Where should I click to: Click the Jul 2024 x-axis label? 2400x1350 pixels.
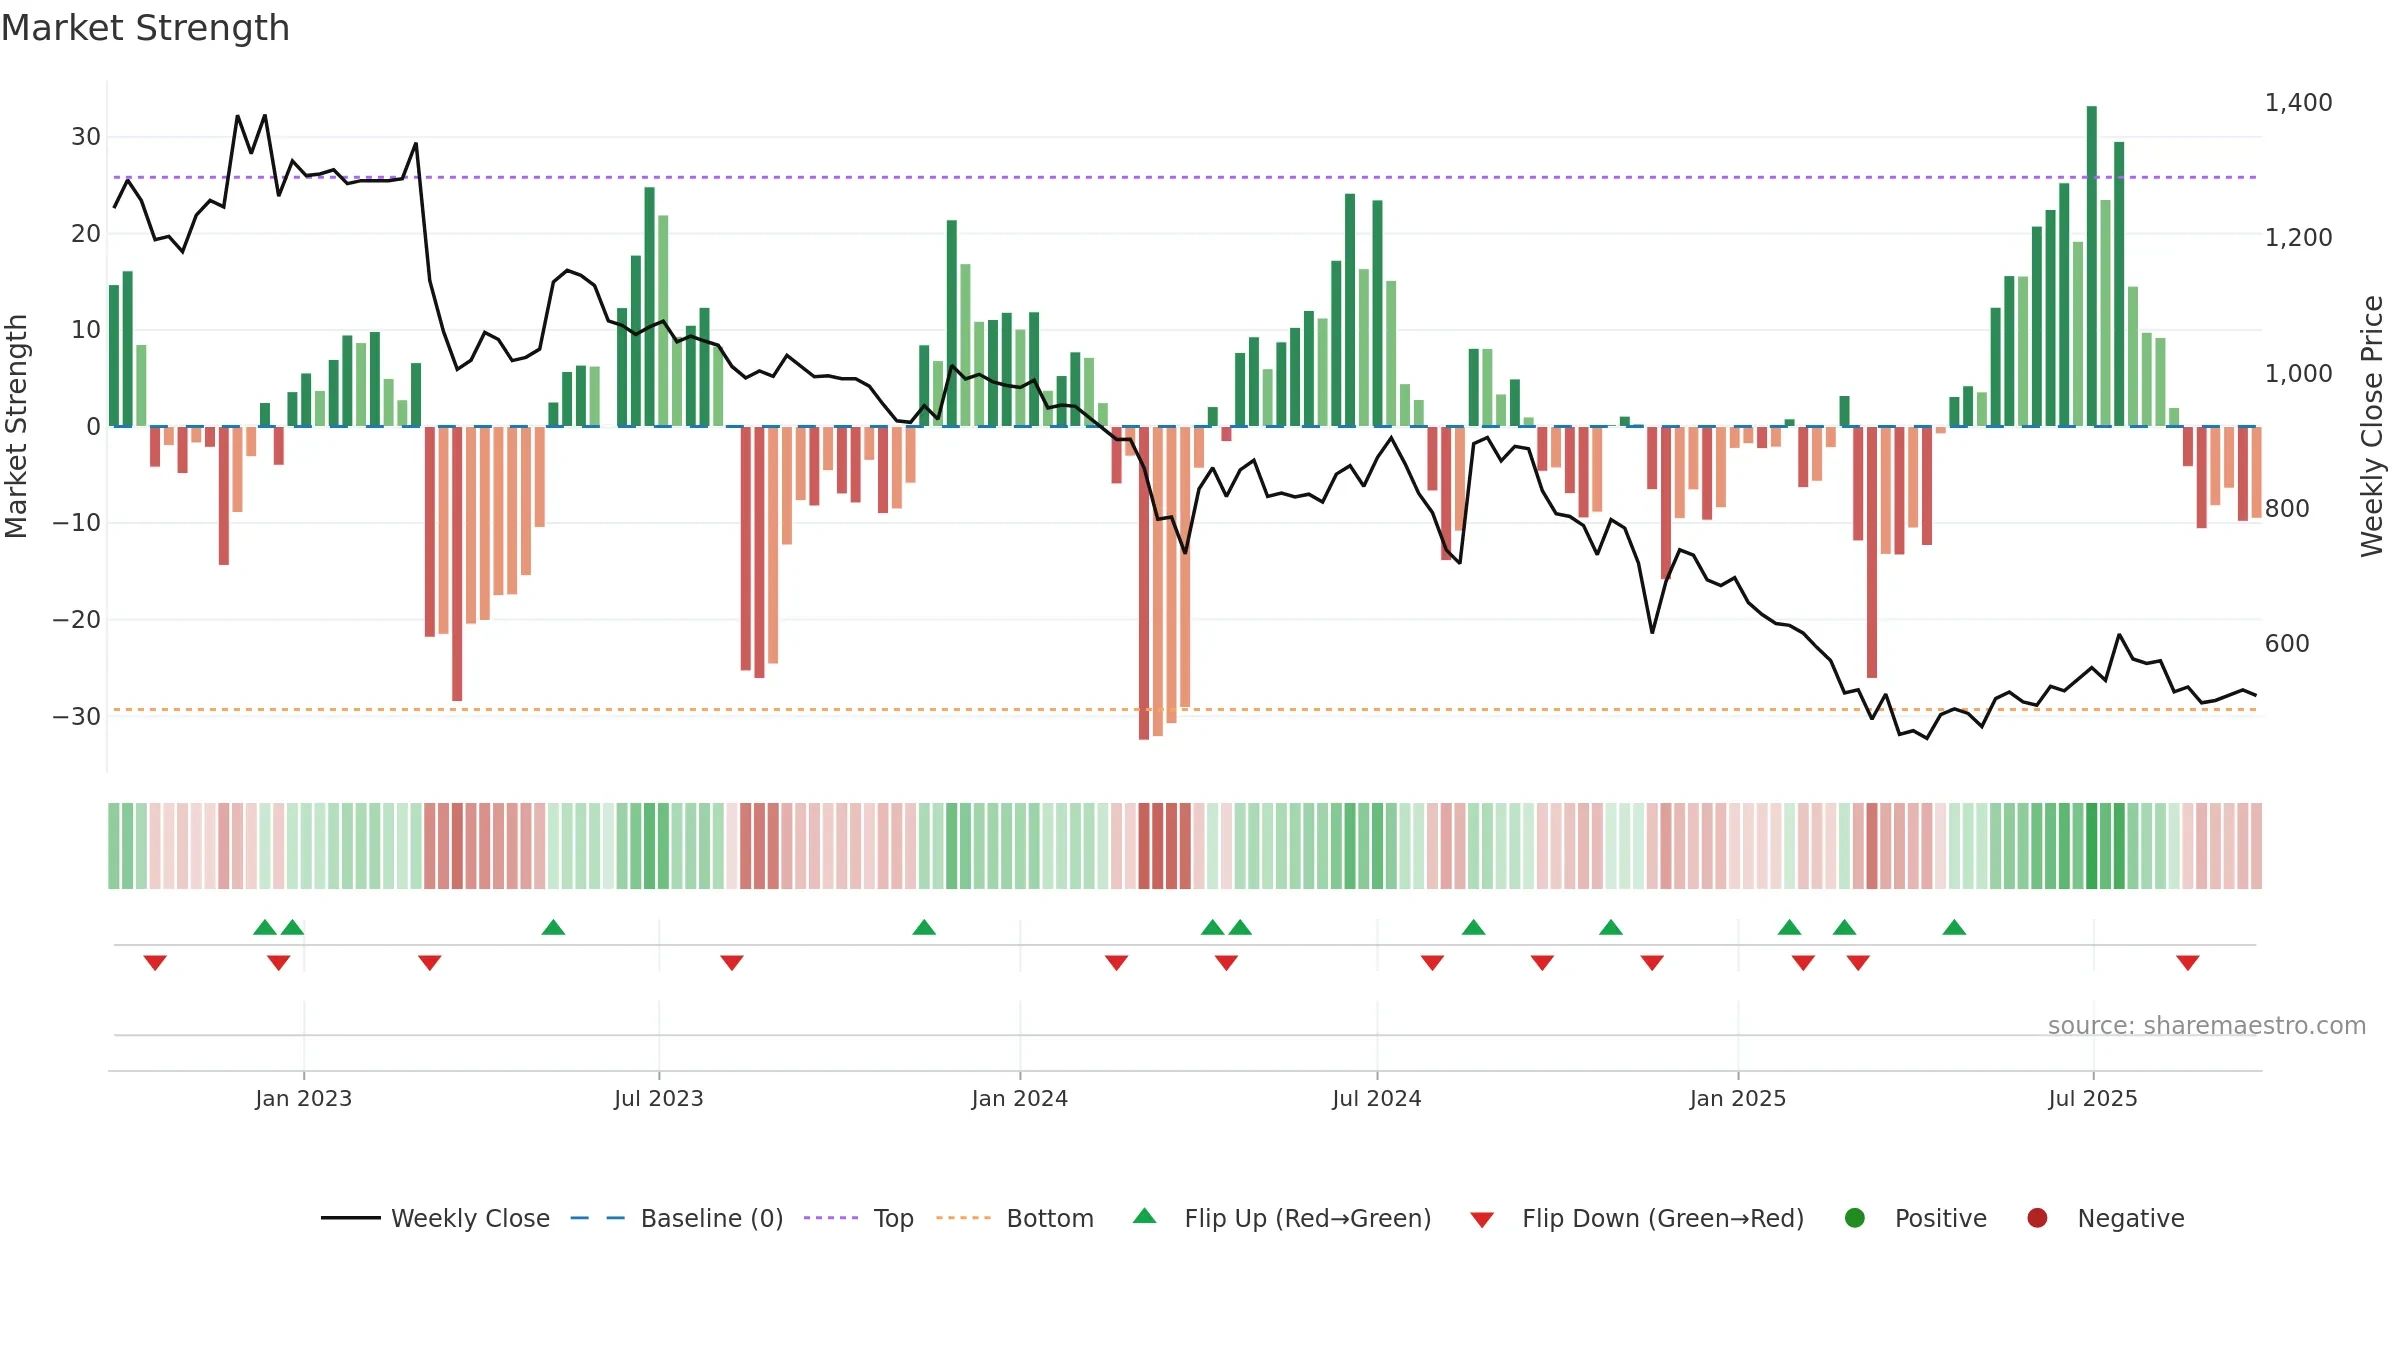click(1377, 1098)
